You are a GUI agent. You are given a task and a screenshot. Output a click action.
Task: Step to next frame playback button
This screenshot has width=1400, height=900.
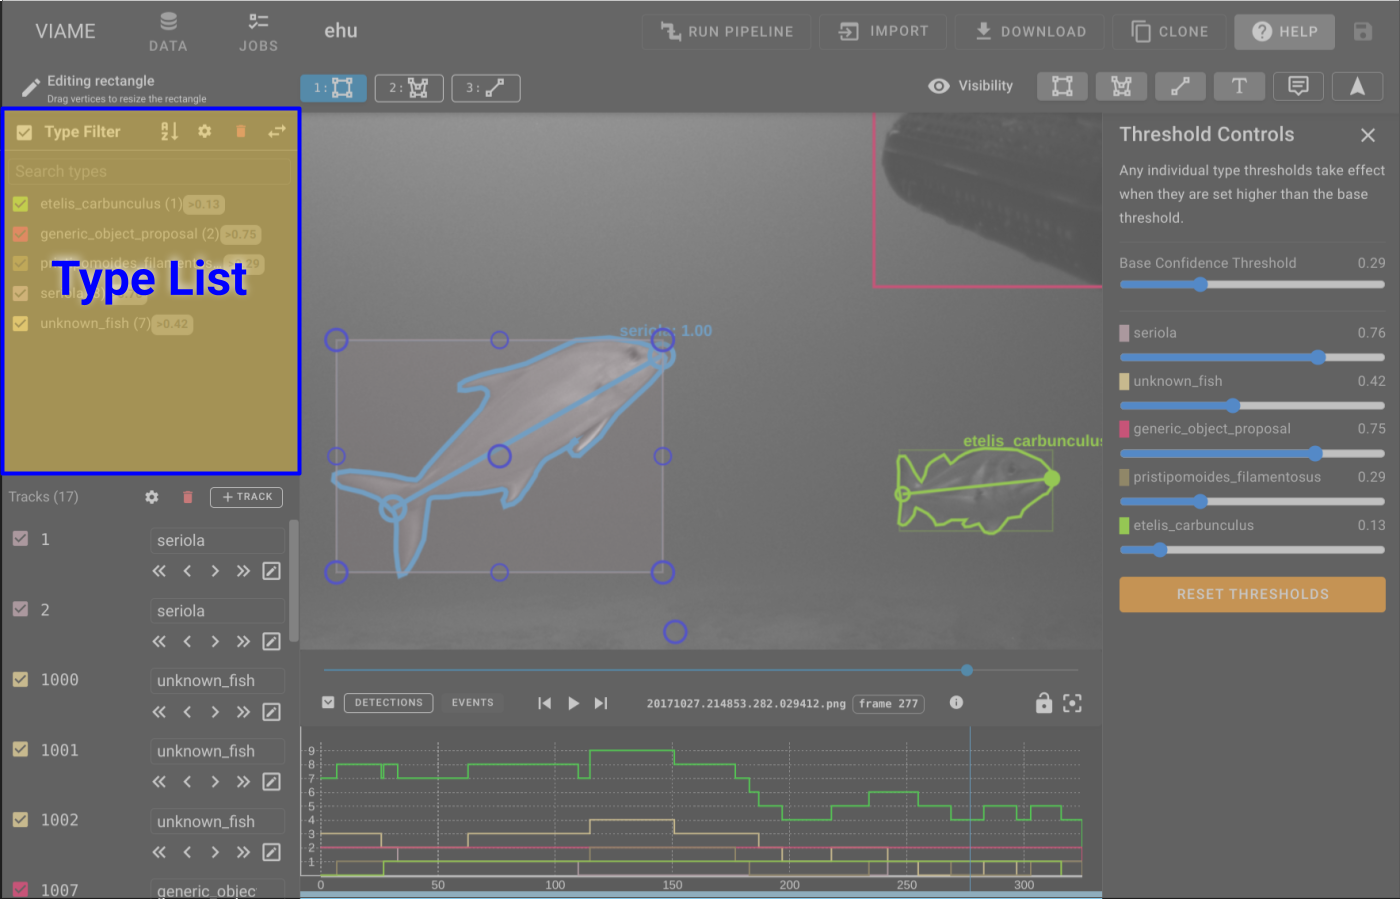pos(601,703)
